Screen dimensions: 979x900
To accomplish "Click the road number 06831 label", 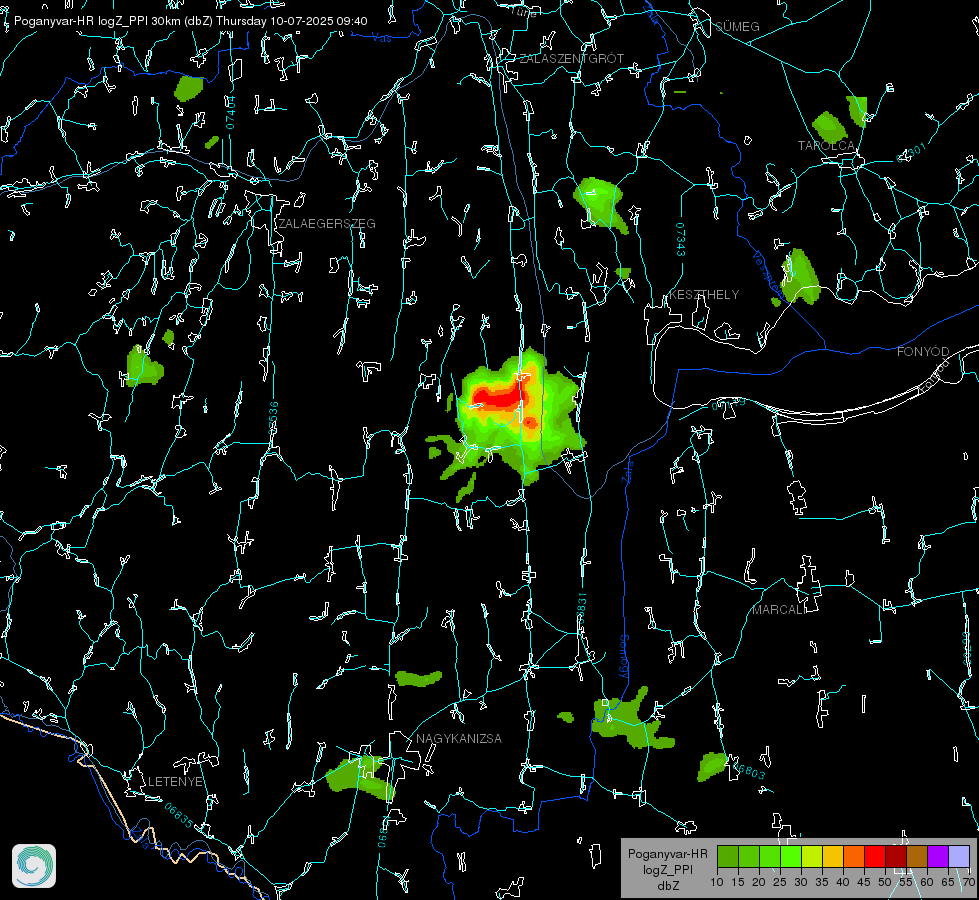I will [x=581, y=610].
